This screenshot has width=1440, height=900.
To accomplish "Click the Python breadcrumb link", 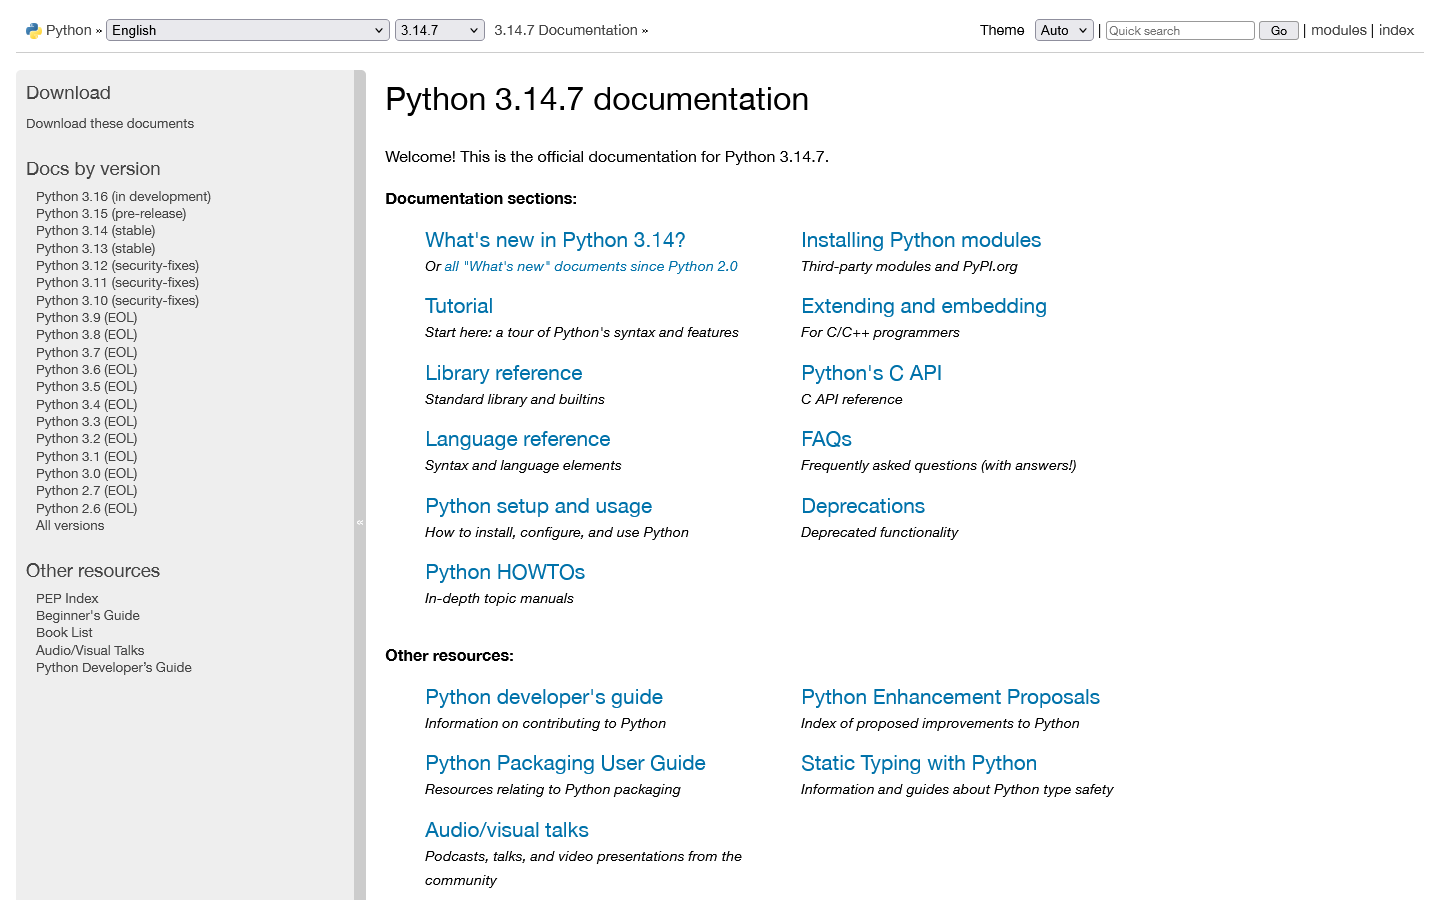I will [x=69, y=30].
